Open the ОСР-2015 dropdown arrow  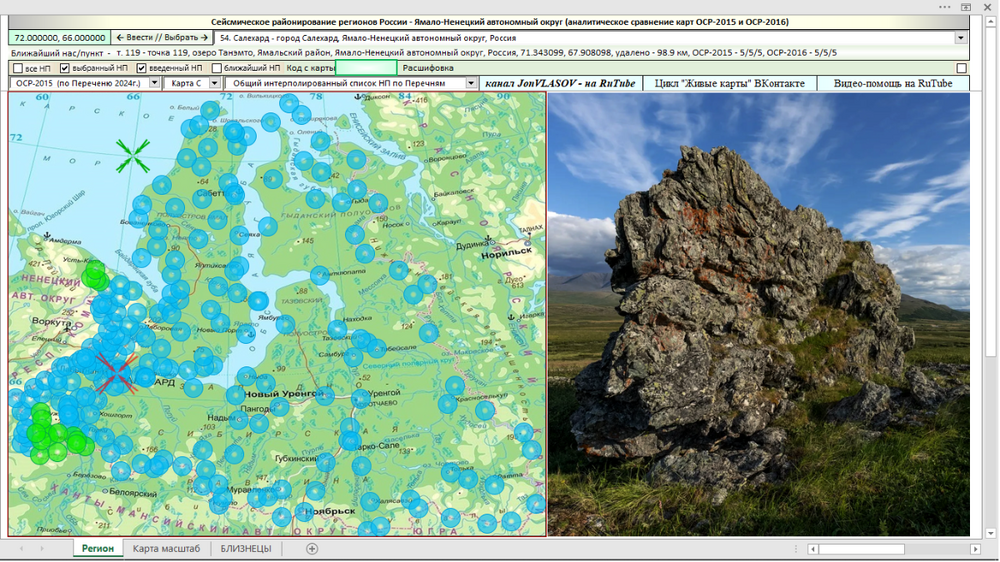[x=154, y=83]
